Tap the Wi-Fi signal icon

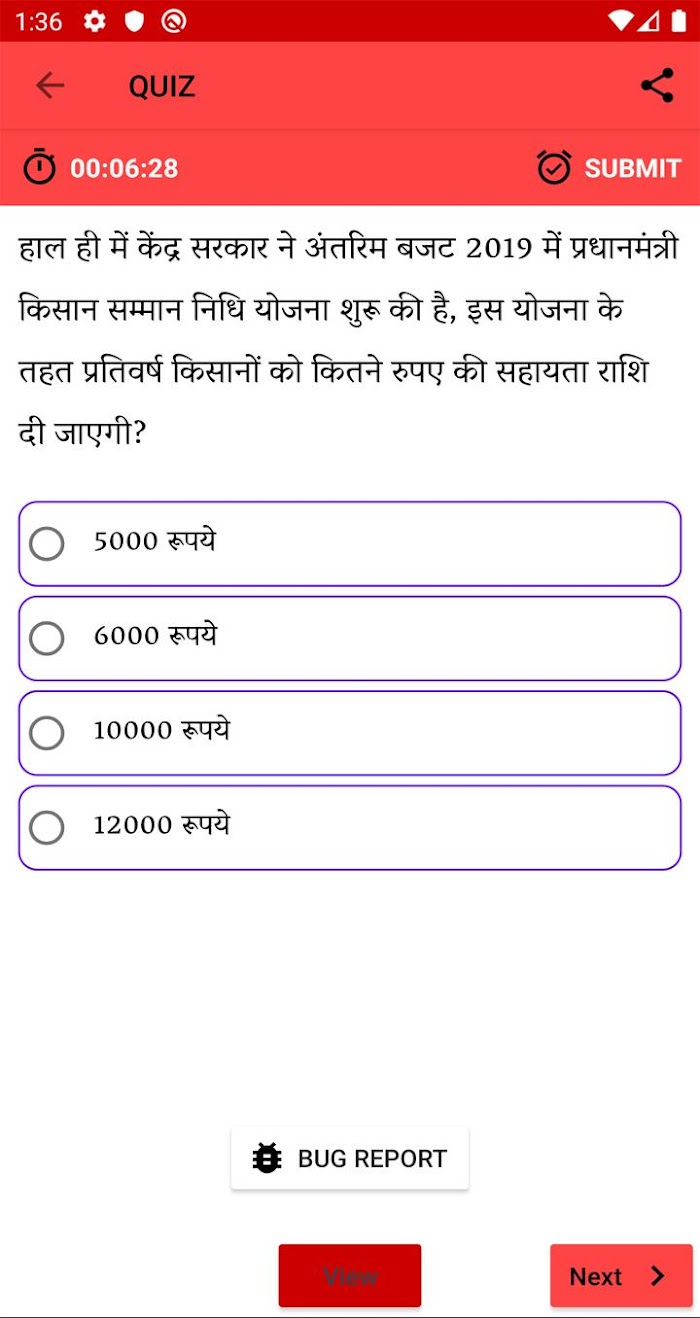click(x=620, y=21)
